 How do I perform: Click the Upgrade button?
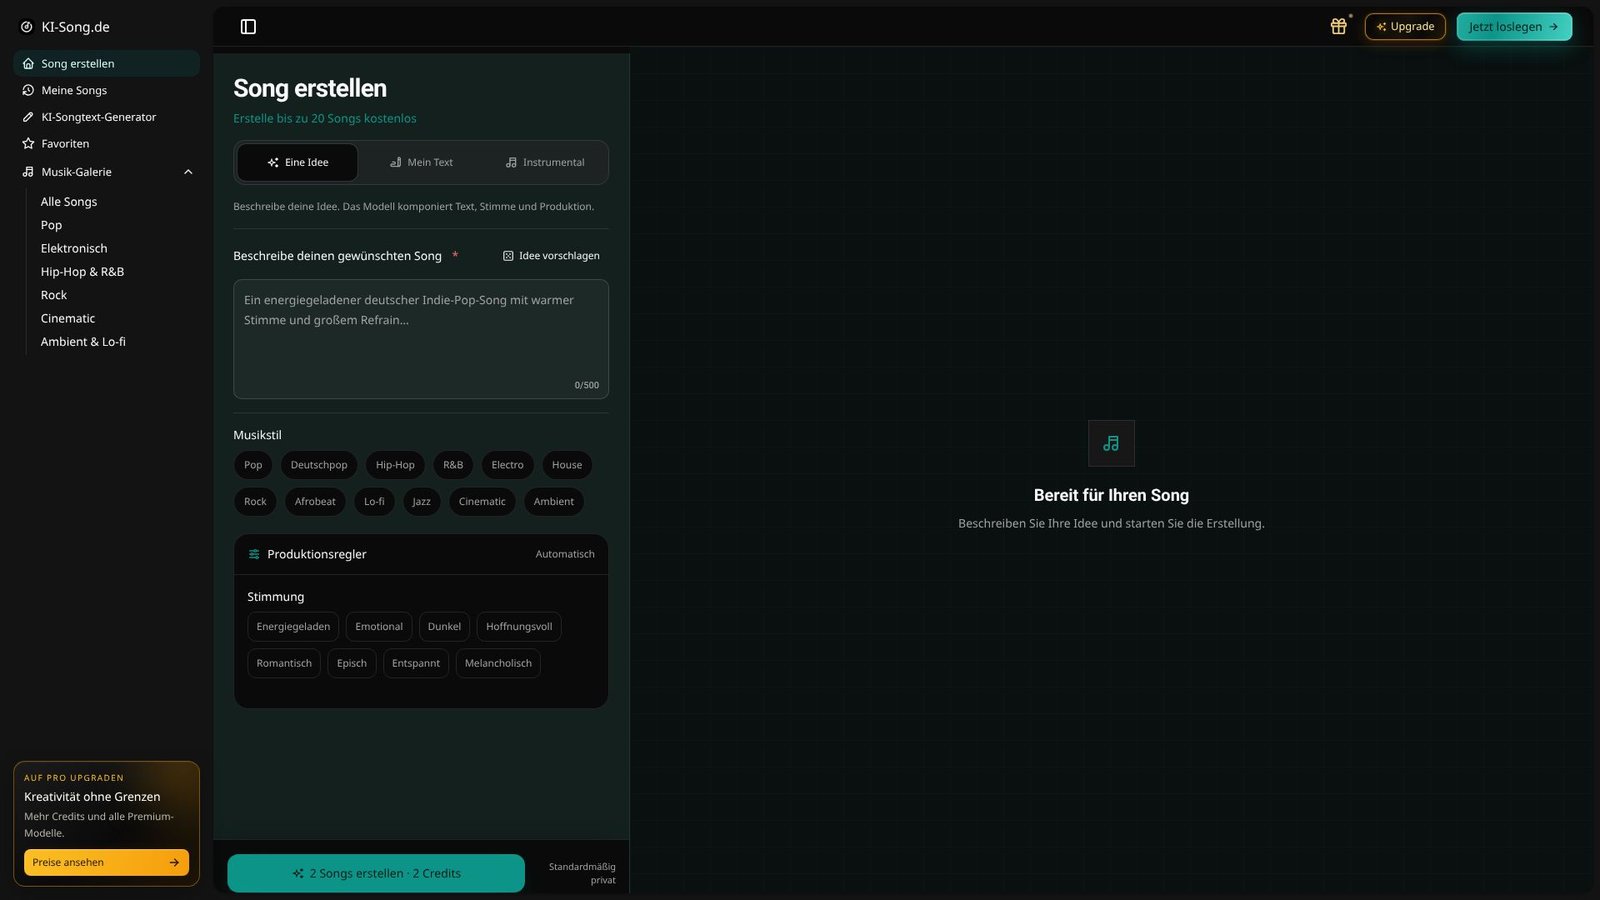click(1405, 27)
